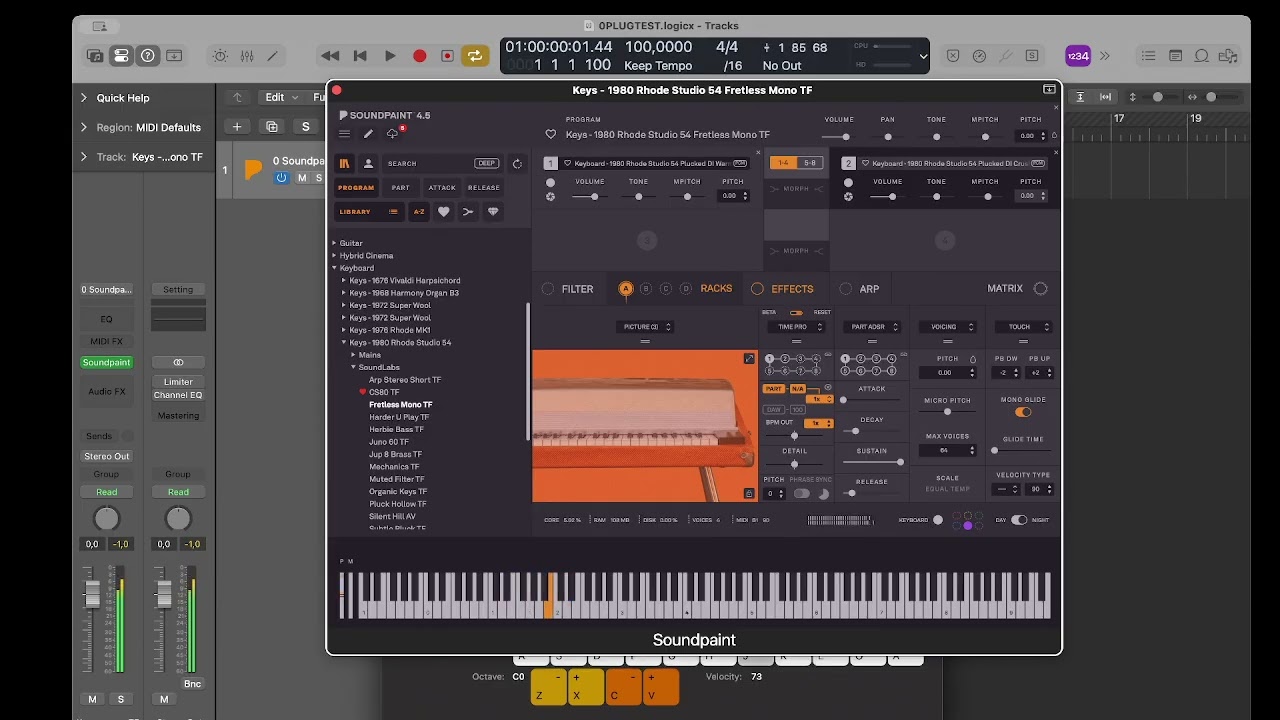Expand the instrument picture to fullscreen
This screenshot has width=1280, height=720.
(749, 359)
